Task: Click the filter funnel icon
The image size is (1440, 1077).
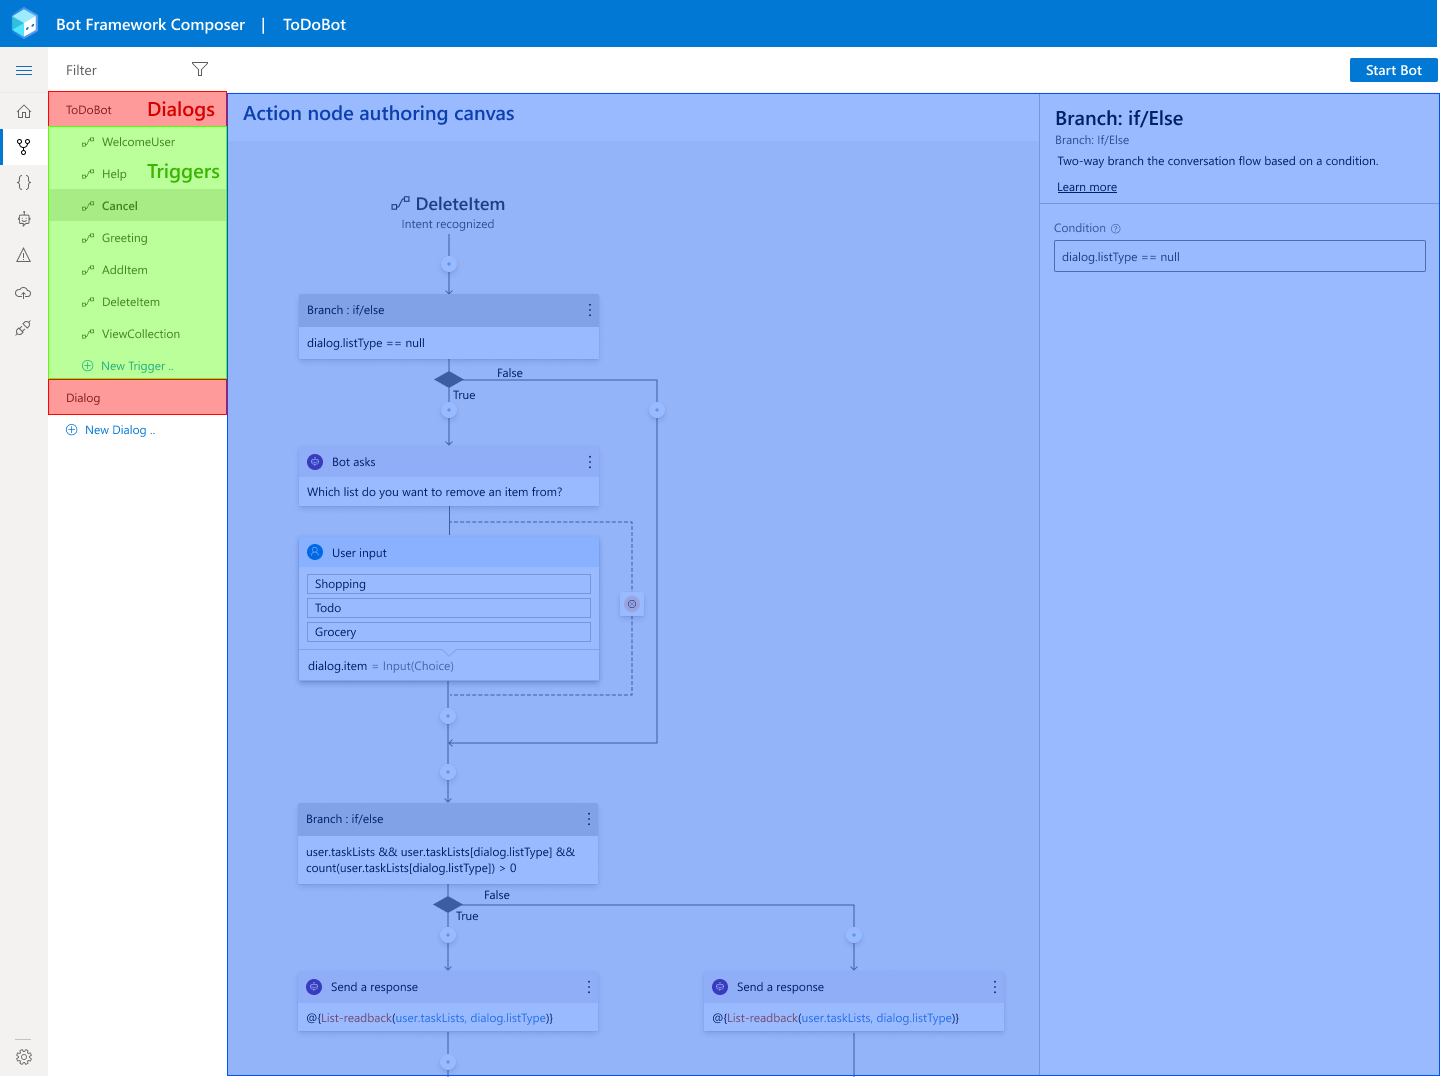Action: click(x=200, y=69)
